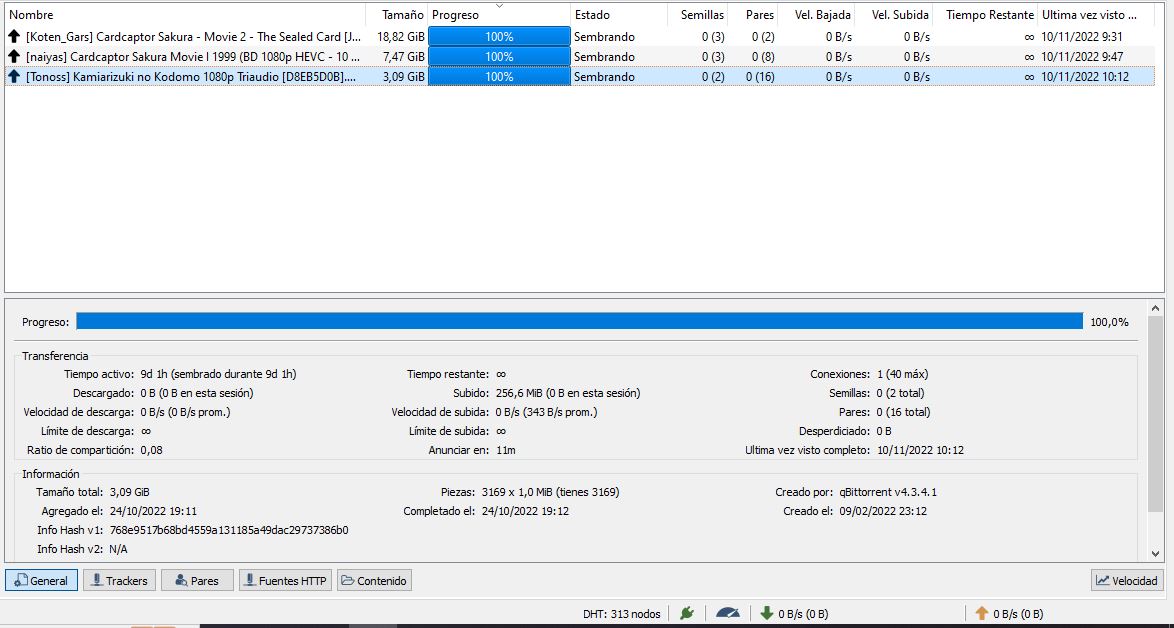Click the 3,09 GiB size cell in list

click(x=404, y=76)
